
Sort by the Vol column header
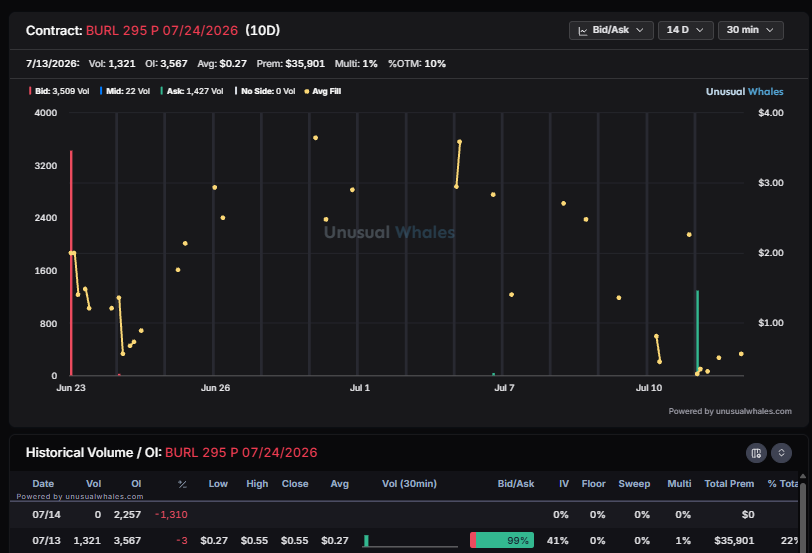pos(93,484)
